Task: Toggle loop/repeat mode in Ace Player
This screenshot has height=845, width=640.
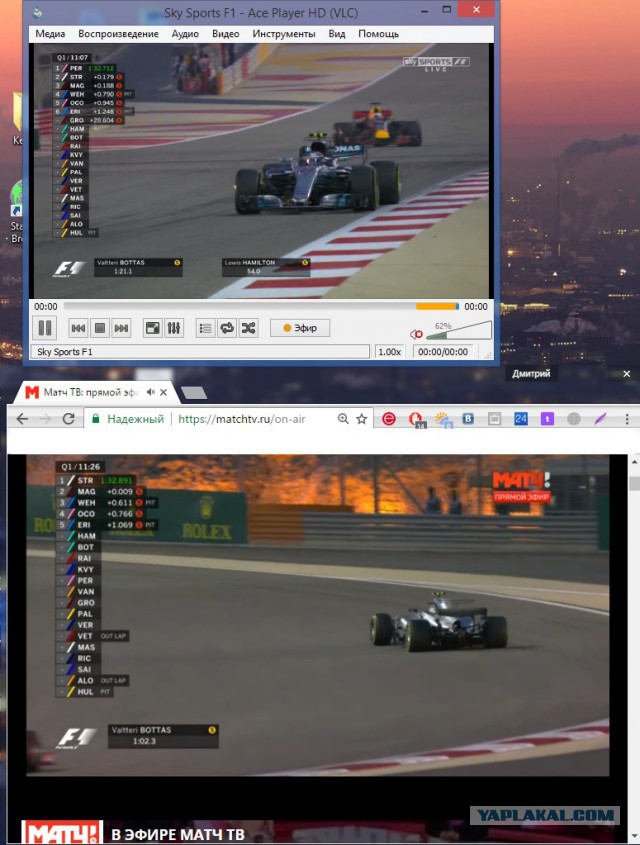Action: click(x=227, y=328)
